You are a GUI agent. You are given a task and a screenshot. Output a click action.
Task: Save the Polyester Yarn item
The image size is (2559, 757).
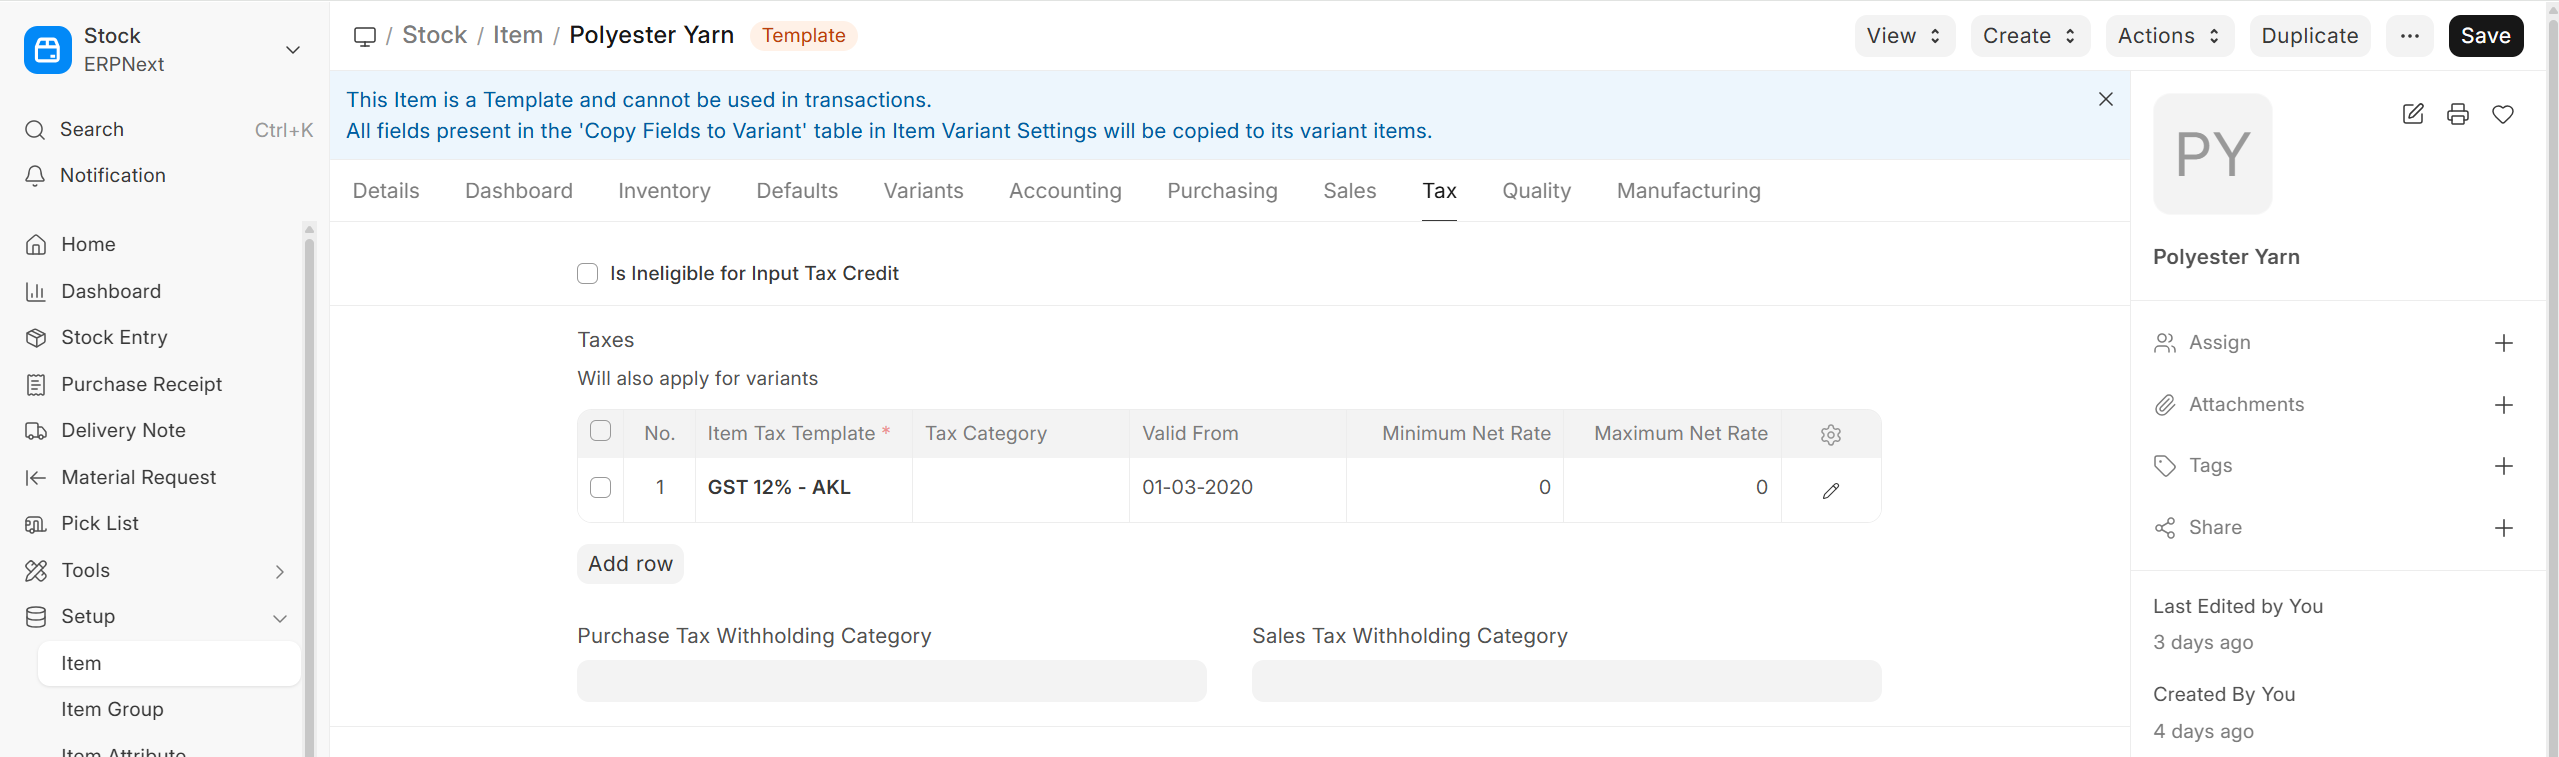pyautogui.click(x=2484, y=36)
